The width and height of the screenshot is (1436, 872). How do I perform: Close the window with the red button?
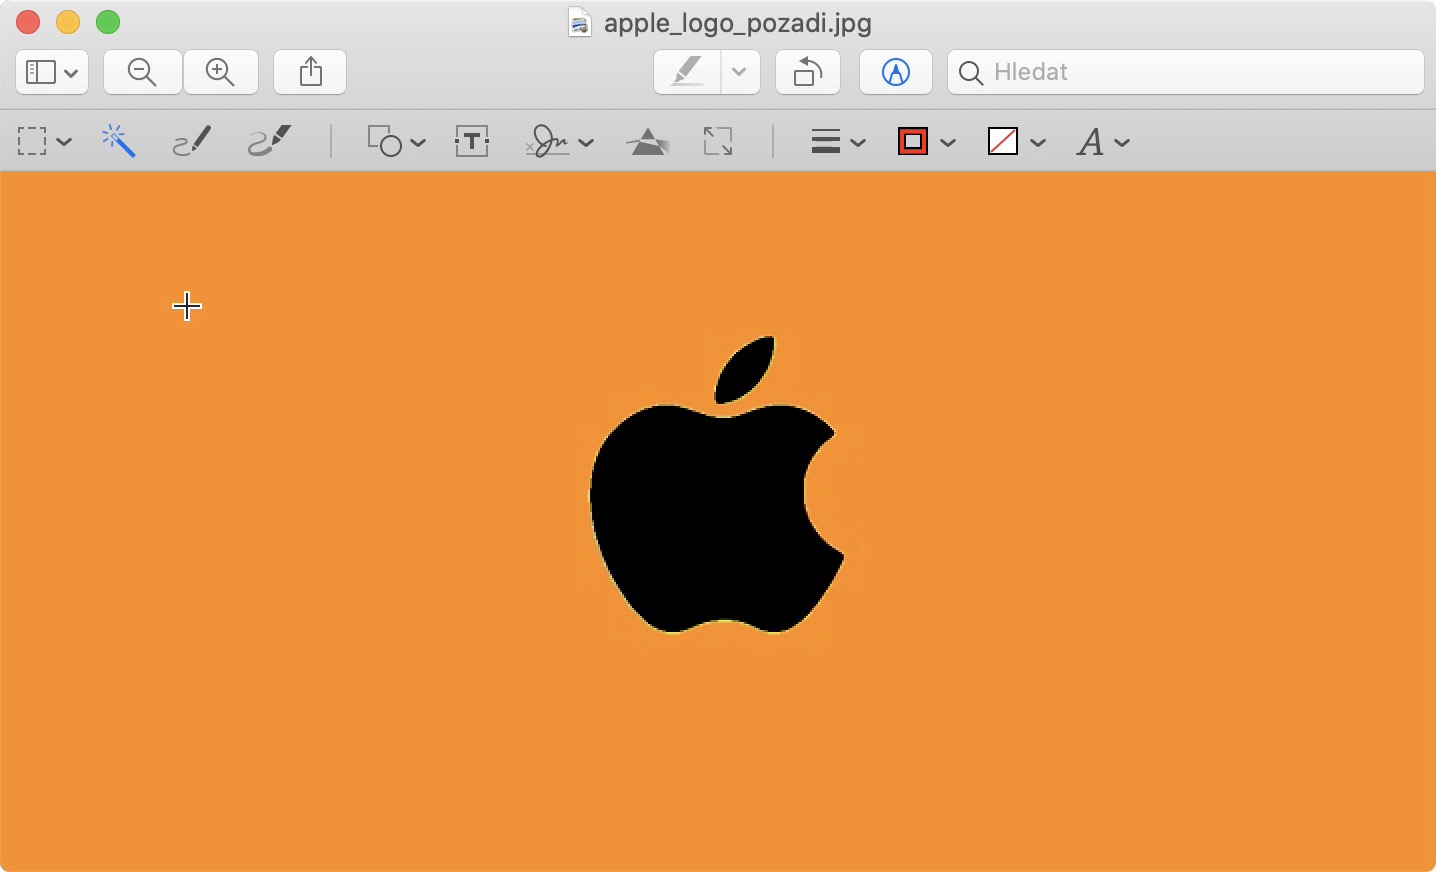click(28, 22)
